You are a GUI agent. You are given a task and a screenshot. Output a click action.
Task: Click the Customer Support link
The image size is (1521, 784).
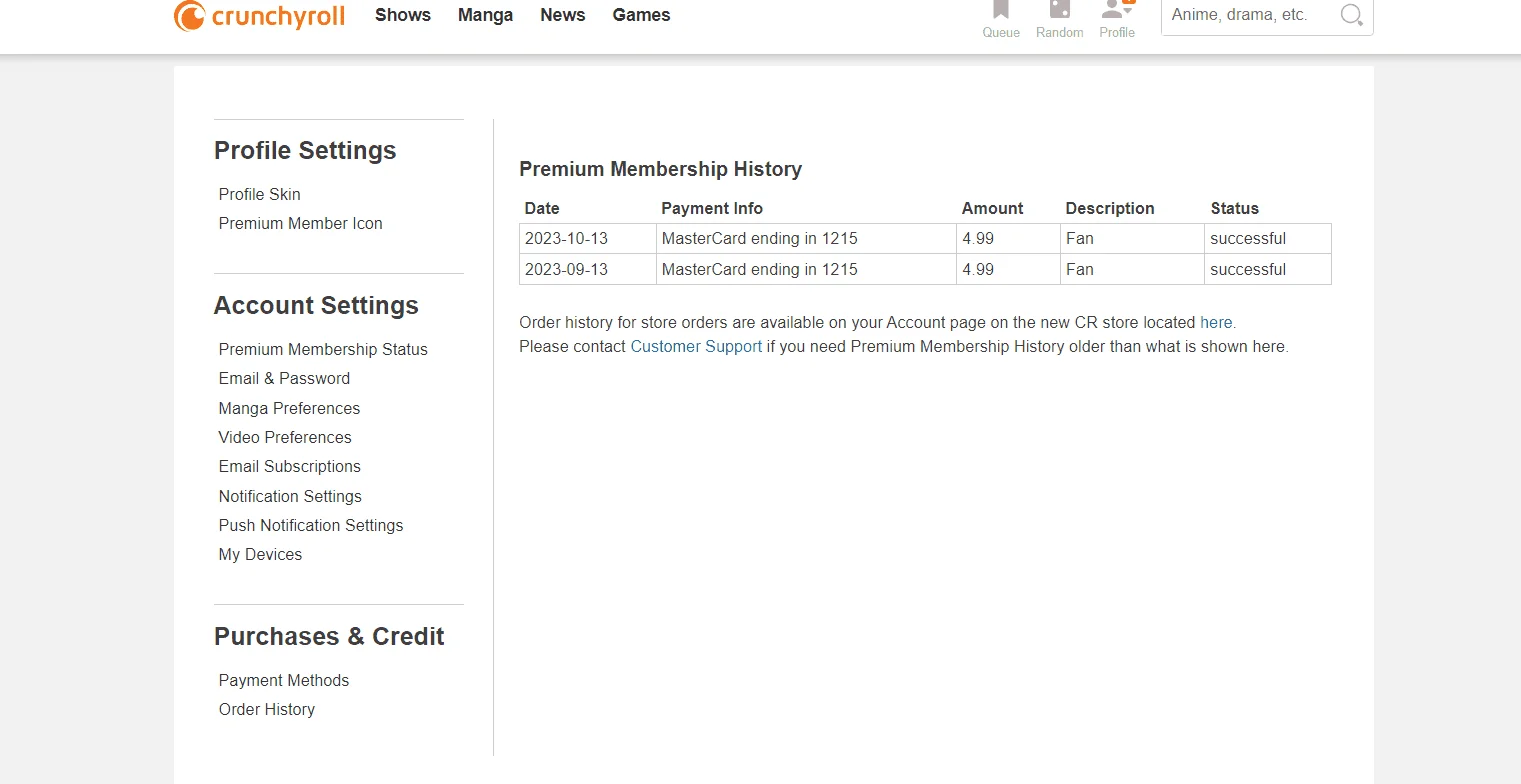[x=696, y=347]
